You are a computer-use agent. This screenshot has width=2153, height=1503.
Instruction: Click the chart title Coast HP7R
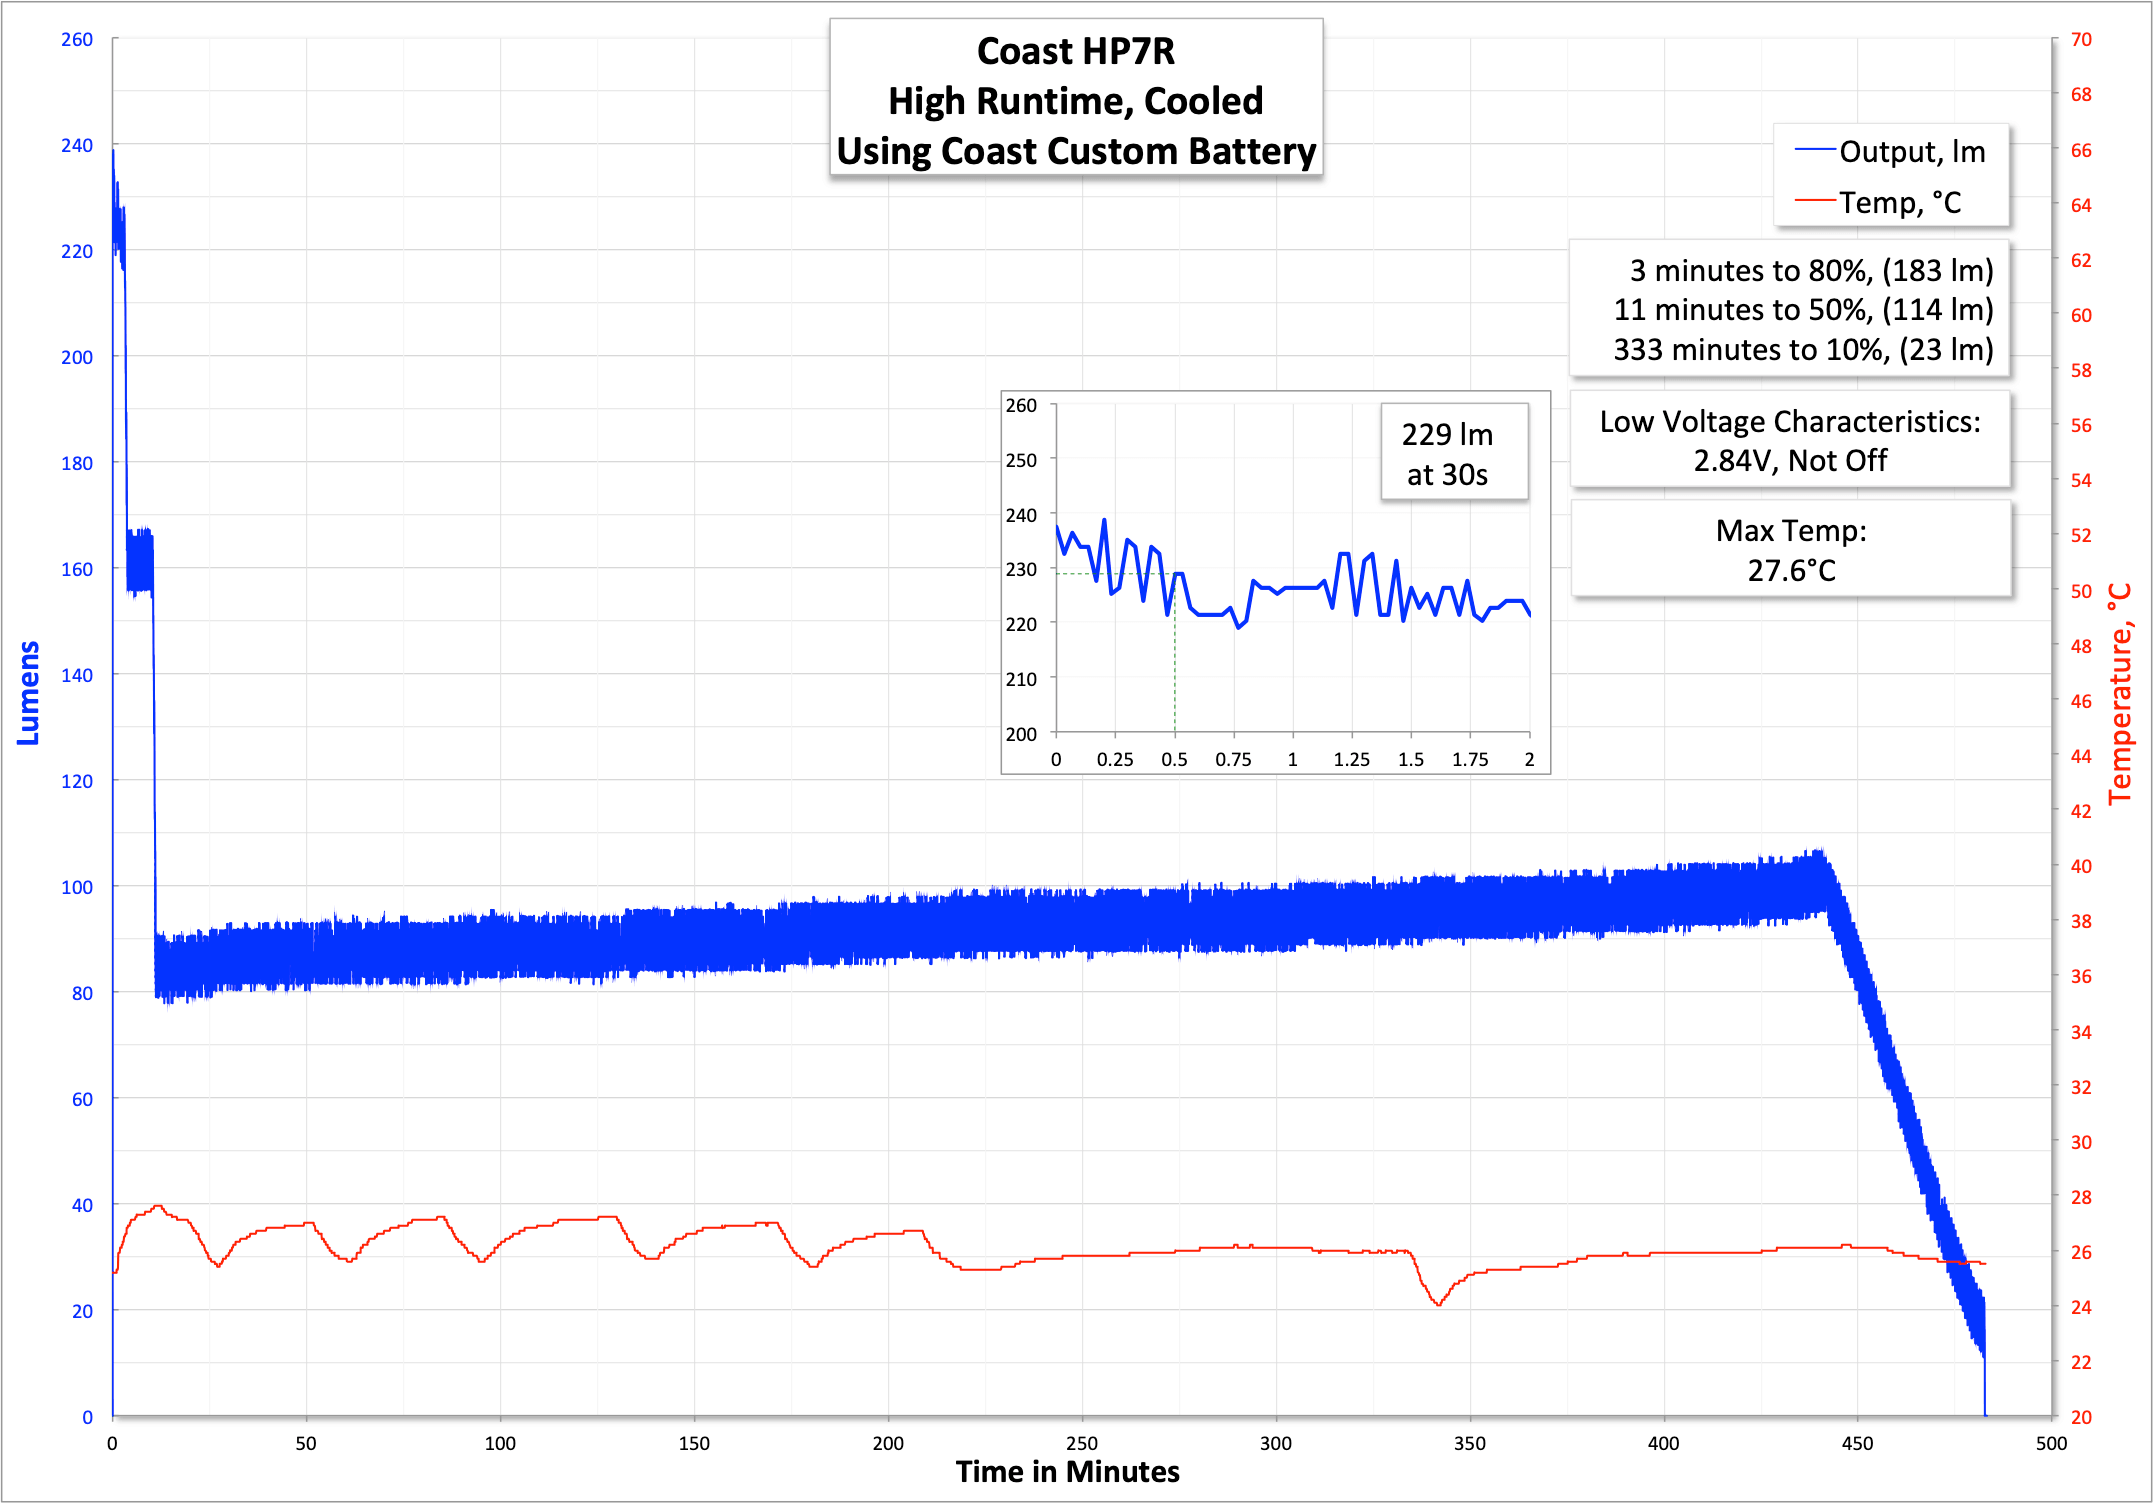pyautogui.click(x=1075, y=52)
